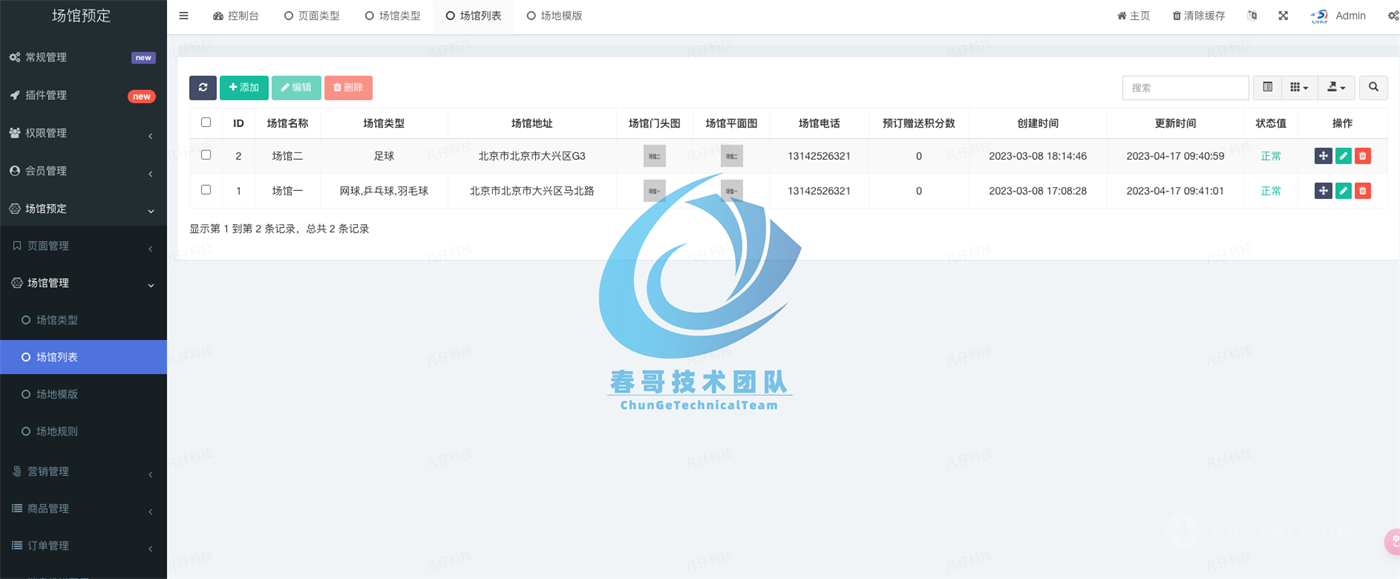This screenshot has height=579, width=1400.
Task: Switch to the 场馆类型 tab
Action: tap(393, 16)
